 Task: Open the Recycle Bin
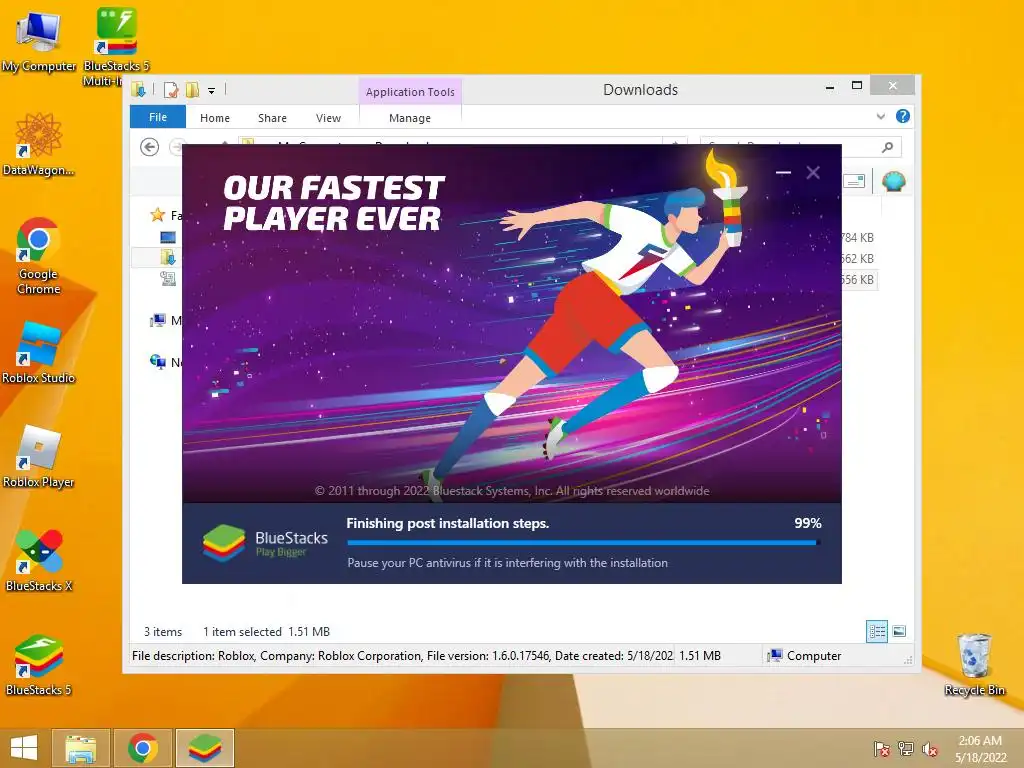click(974, 664)
